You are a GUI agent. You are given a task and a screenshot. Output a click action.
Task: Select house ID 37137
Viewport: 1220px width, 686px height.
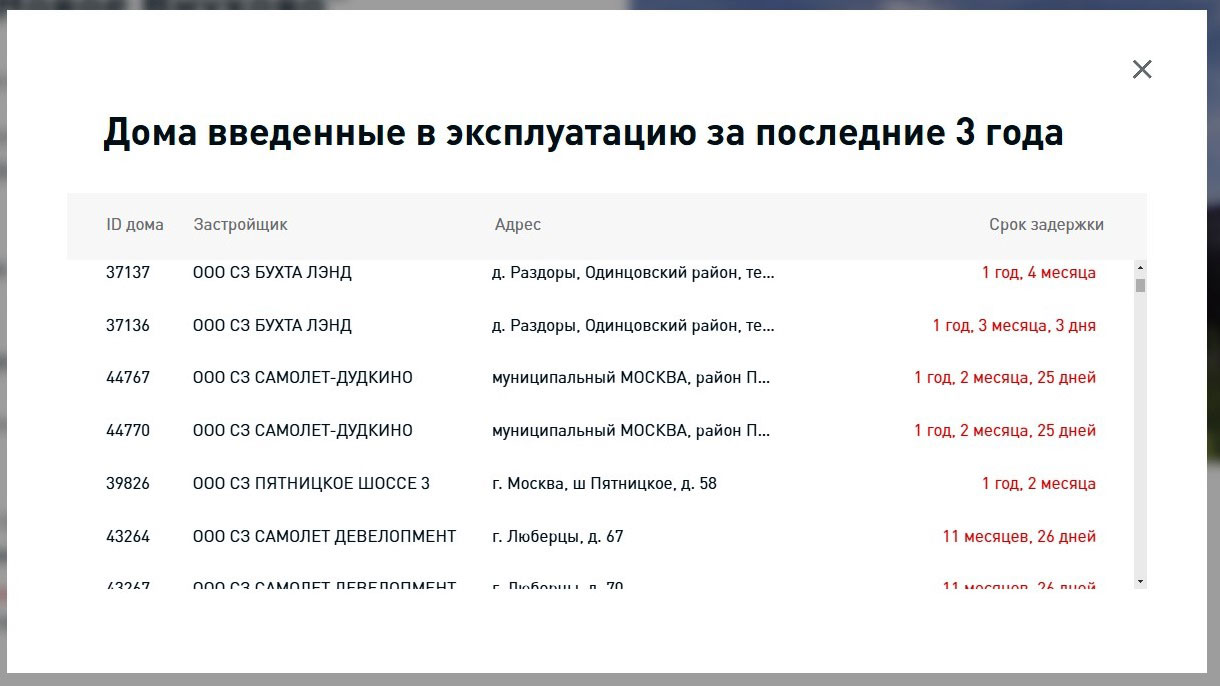(x=128, y=272)
